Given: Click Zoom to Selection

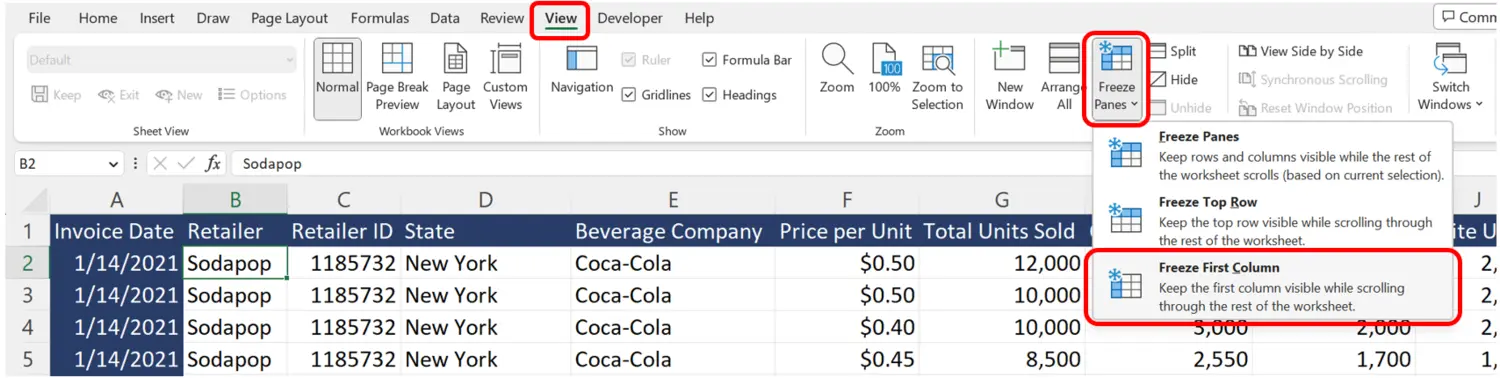Looking at the screenshot, I should pyautogui.click(x=937, y=78).
